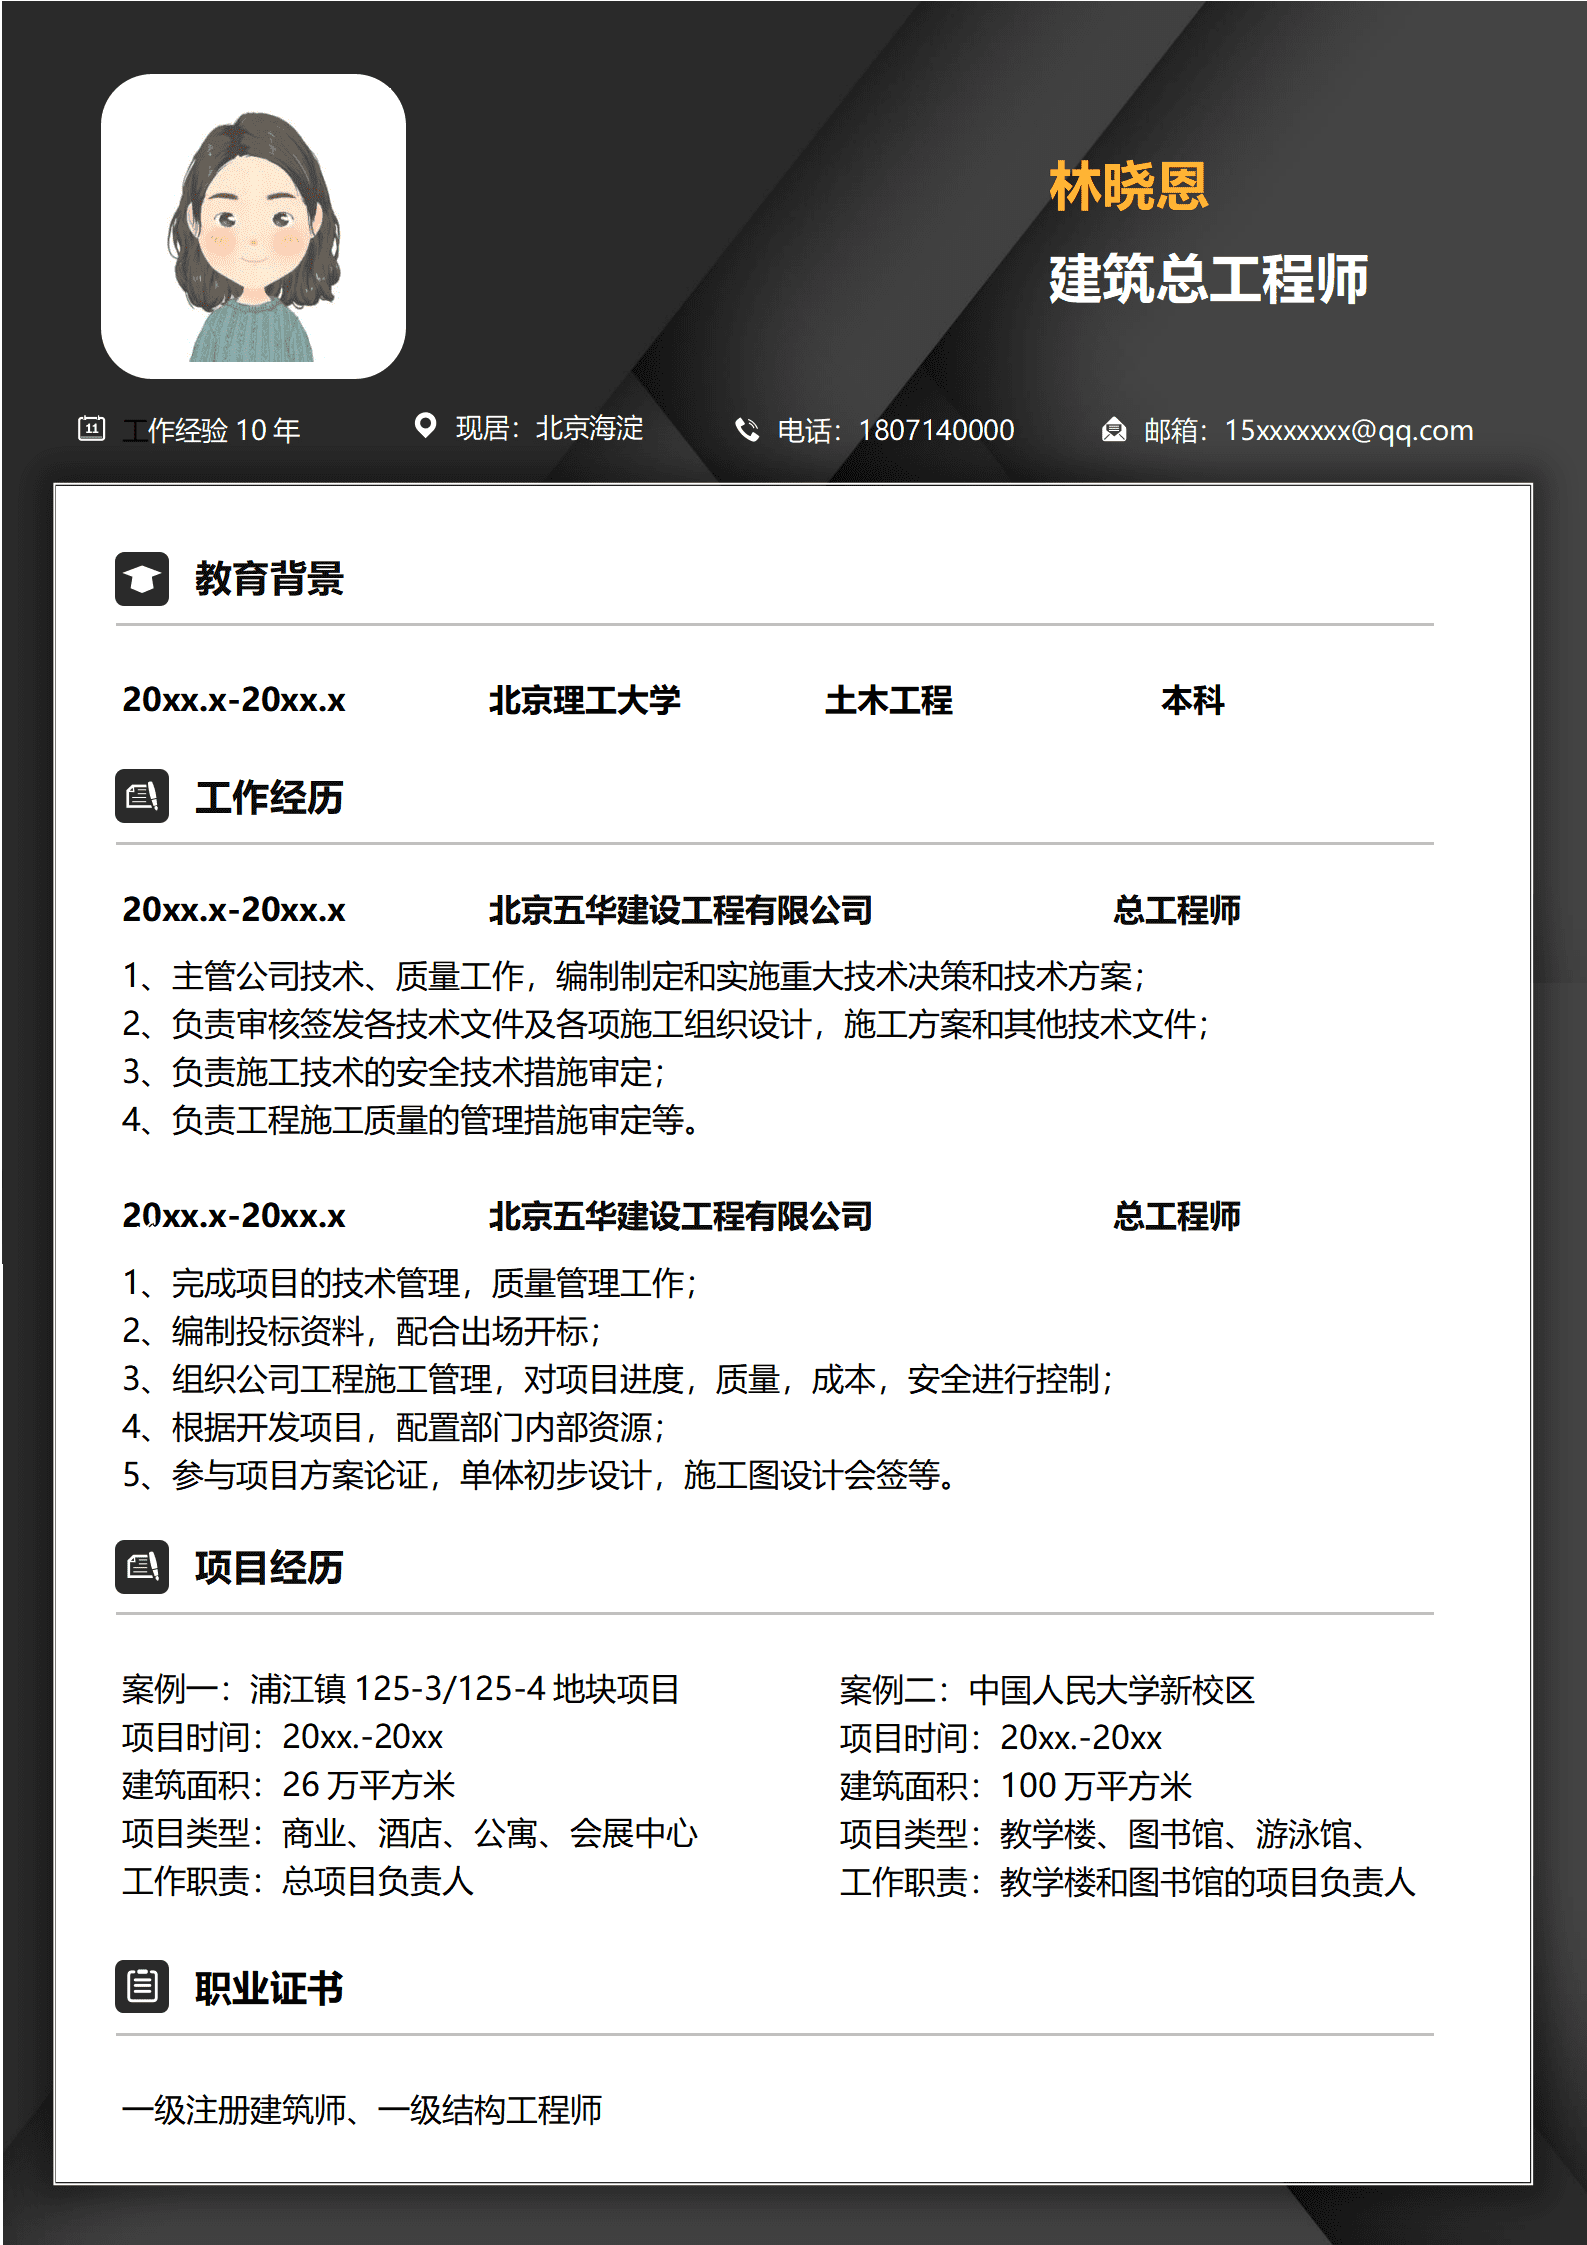Click the line 参与项目方案论证
1587x2245 pixels.
pyautogui.click(x=539, y=1475)
